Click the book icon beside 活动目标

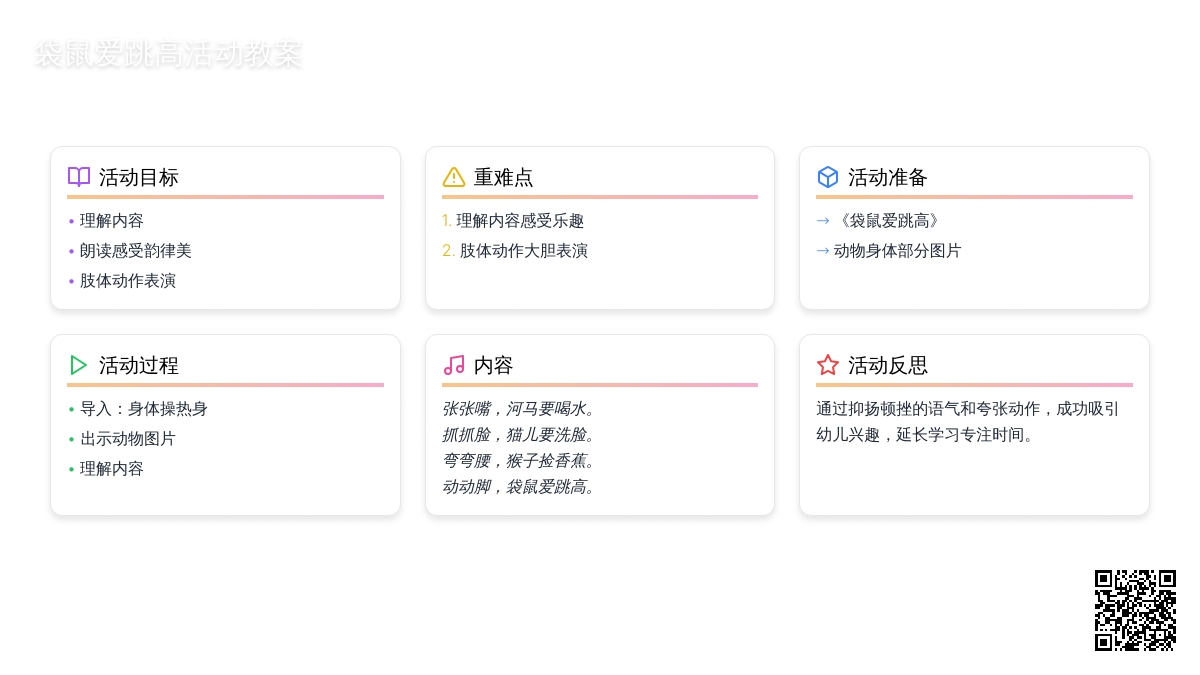point(79,177)
